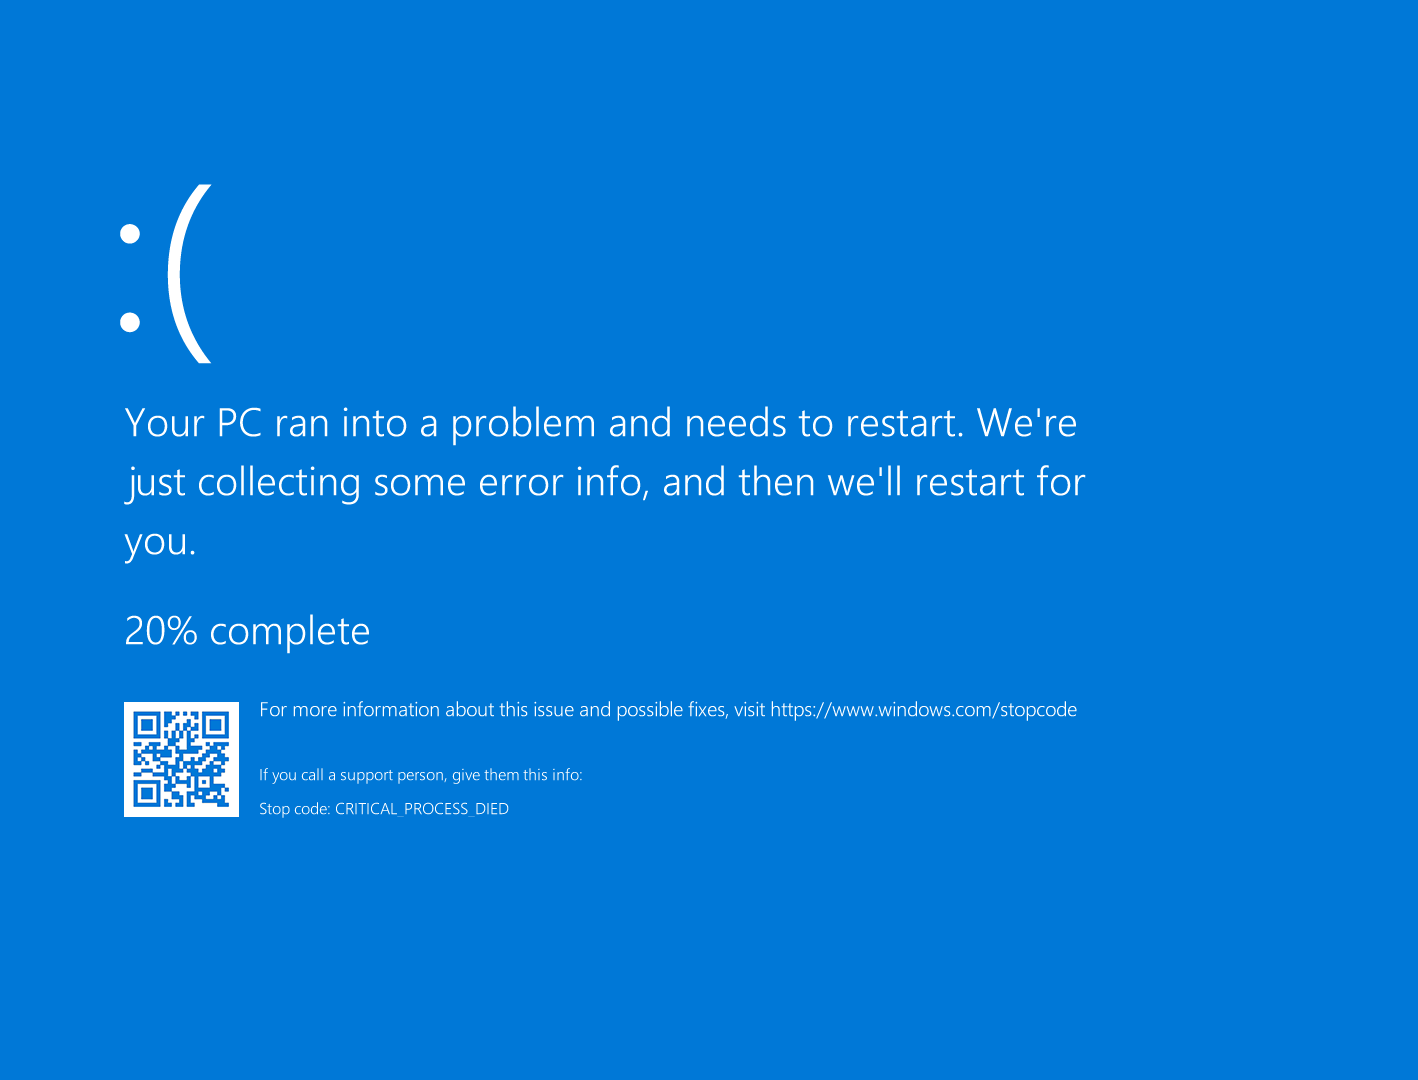The image size is (1418, 1080).
Task: Click the CRITICAL_PROCESS_DIED stop code
Action: pos(421,809)
